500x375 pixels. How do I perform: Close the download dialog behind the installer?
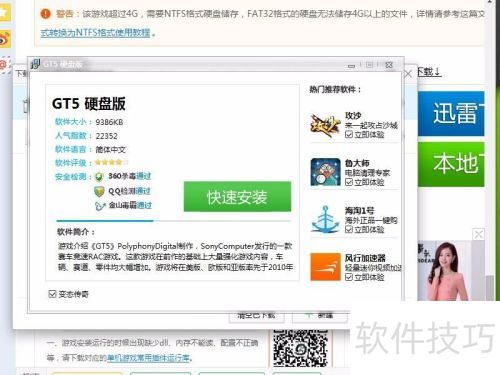(x=408, y=74)
